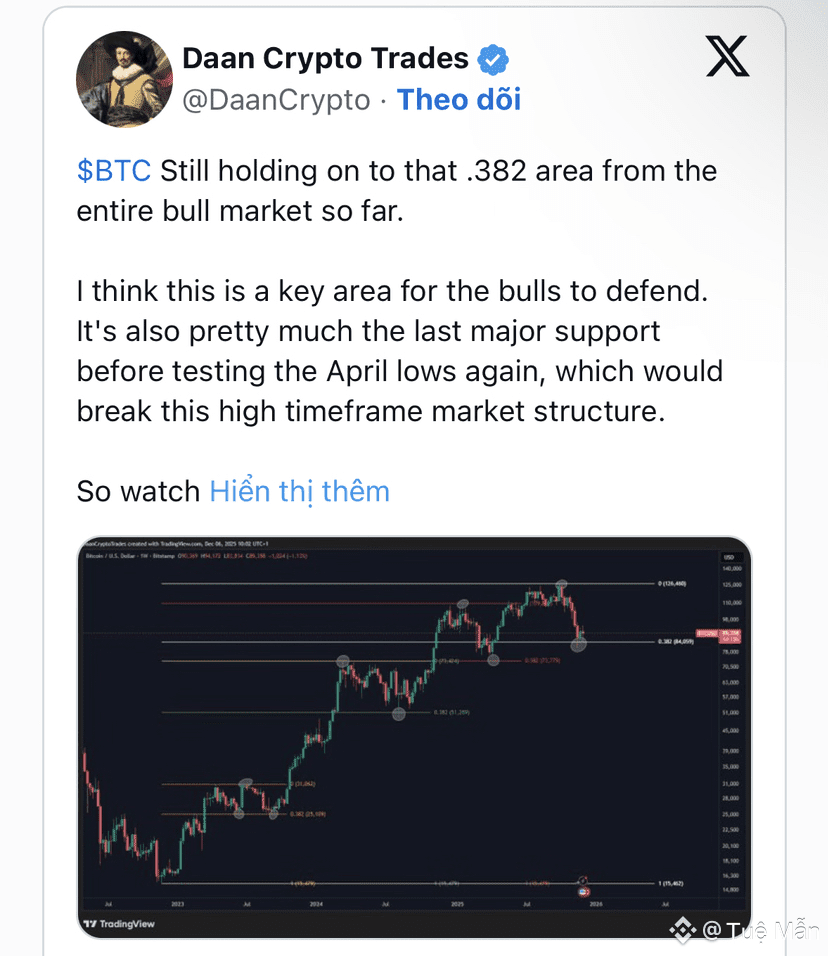This screenshot has width=828, height=956.
Task: Click the Theo dõi follow link
Action: pyautogui.click(x=459, y=100)
